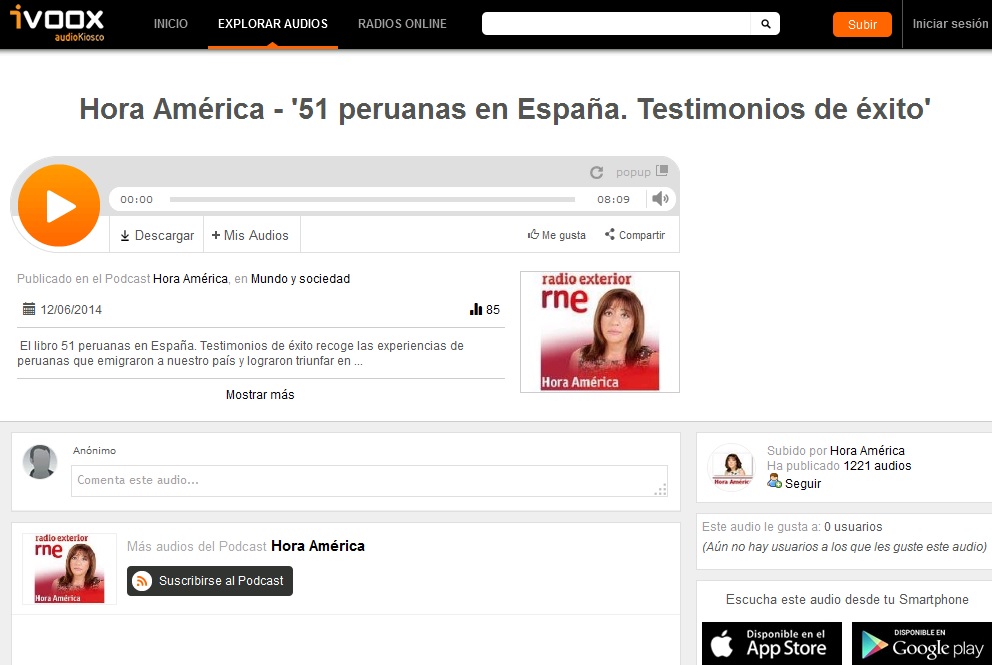Viewport: 992px width, 665px height.
Task: Open the player in popup window
Action: click(642, 171)
